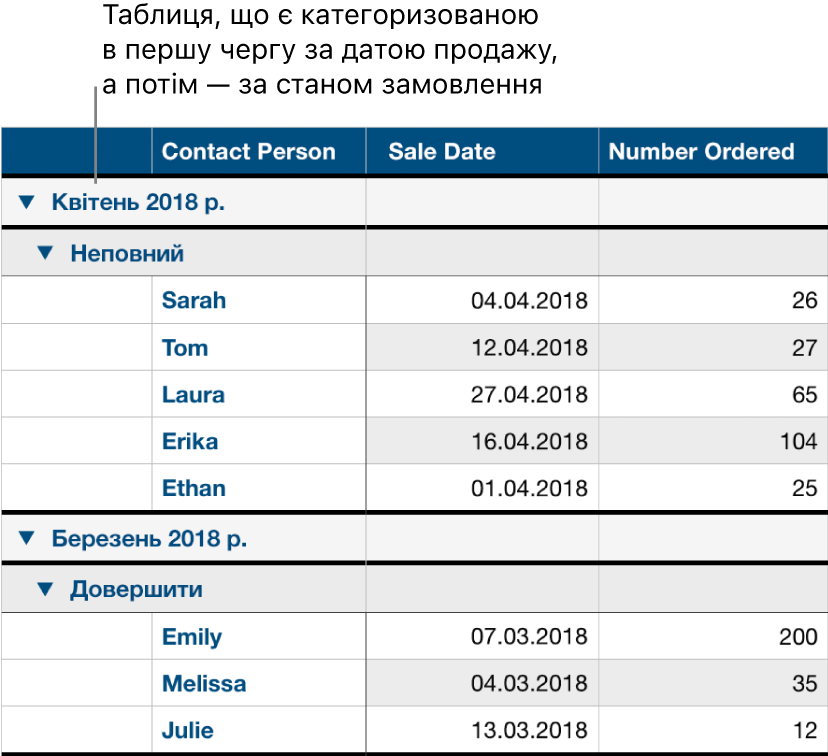Collapse the Квітень 2018 р. category group

click(26, 203)
